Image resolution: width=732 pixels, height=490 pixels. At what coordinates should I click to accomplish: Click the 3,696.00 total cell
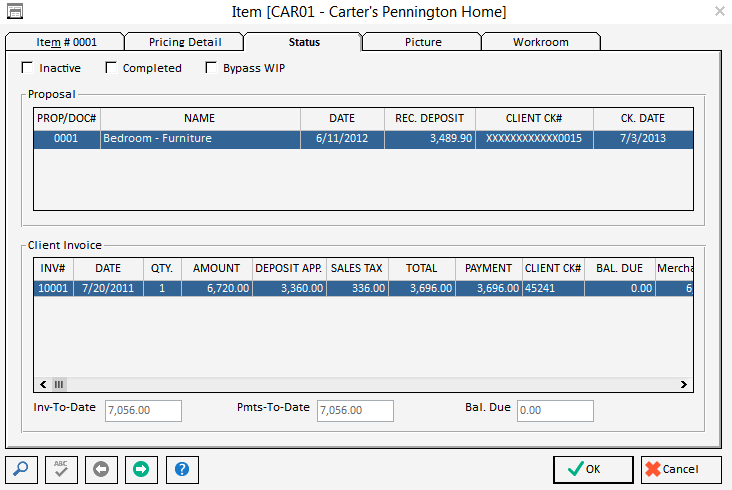tap(422, 288)
